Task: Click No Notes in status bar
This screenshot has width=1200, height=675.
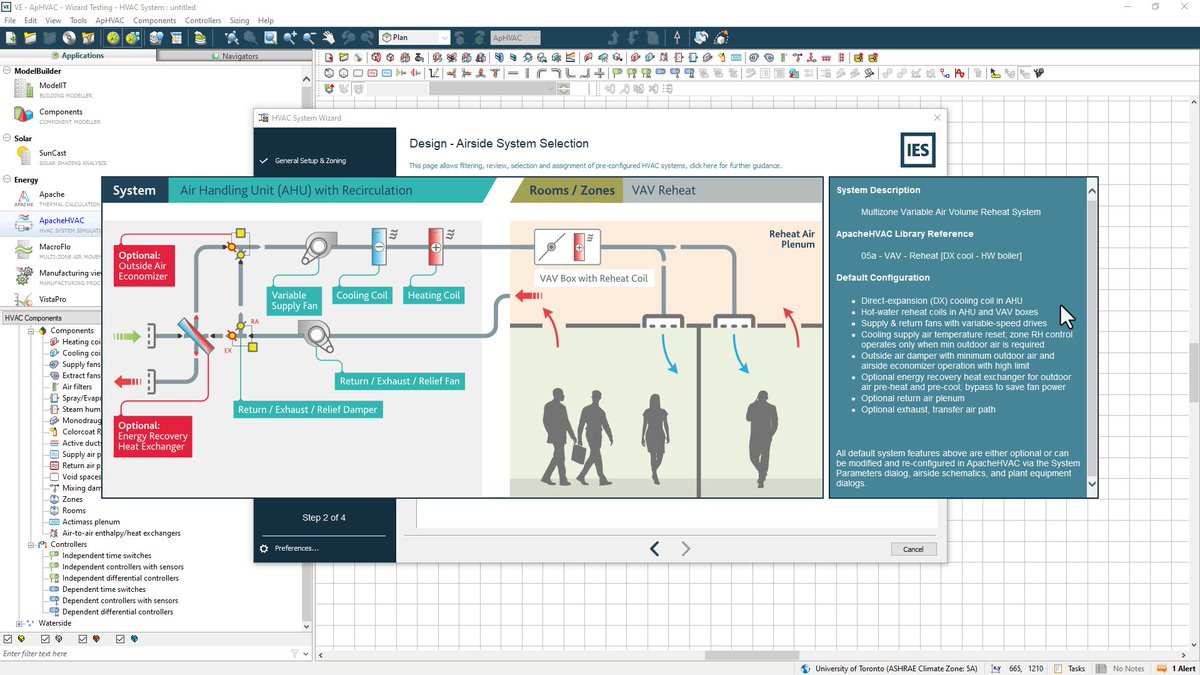Action: click(x=1122, y=668)
